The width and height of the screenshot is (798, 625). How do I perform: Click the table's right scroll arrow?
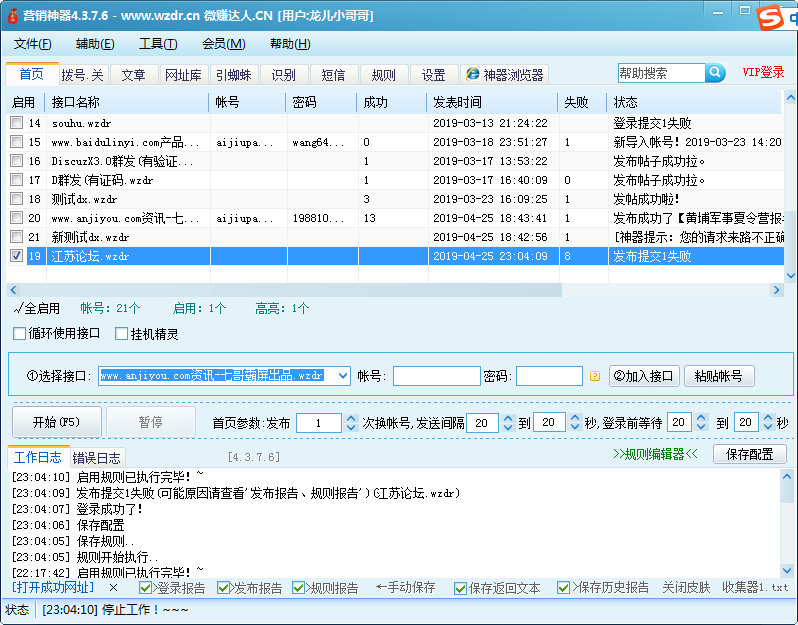pyautogui.click(x=776, y=290)
